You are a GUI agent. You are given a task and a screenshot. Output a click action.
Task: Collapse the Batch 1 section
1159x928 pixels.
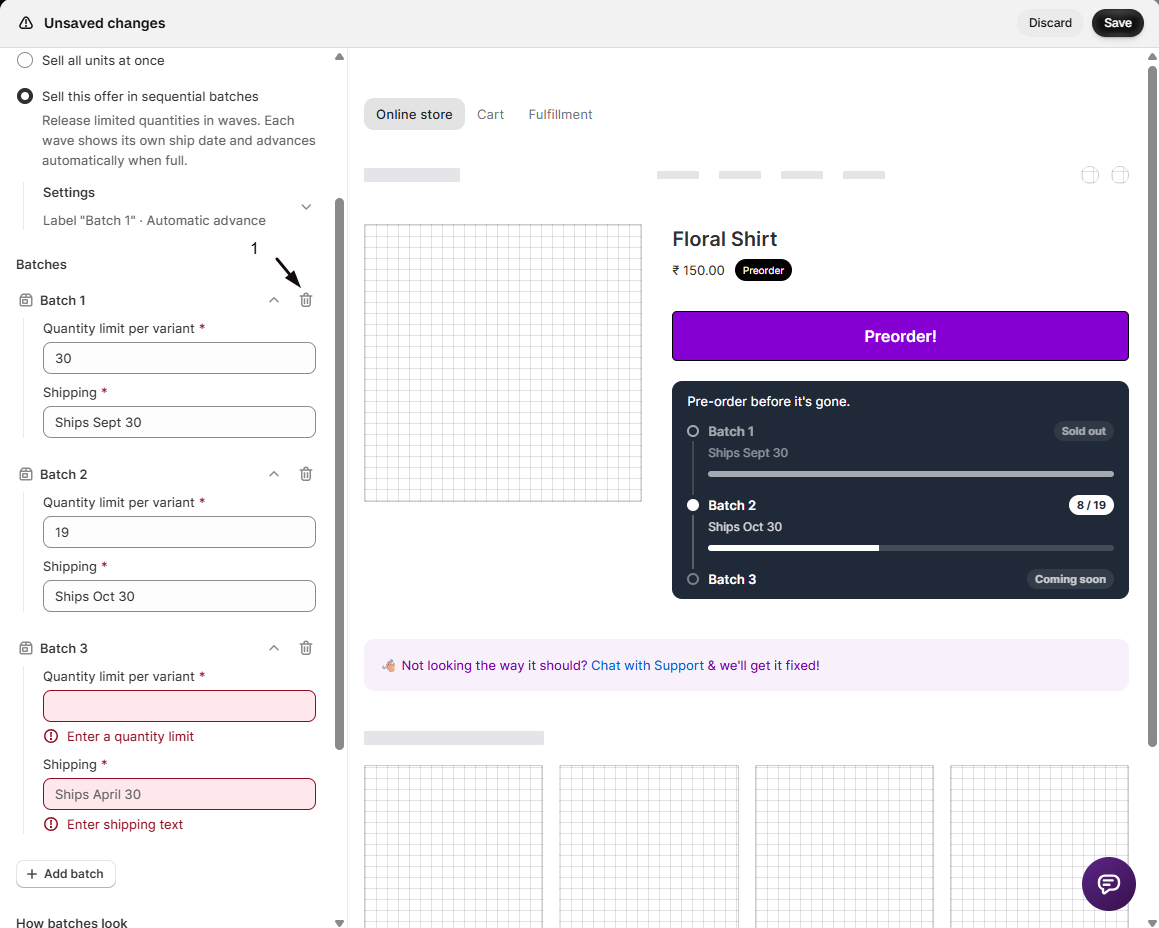point(274,300)
